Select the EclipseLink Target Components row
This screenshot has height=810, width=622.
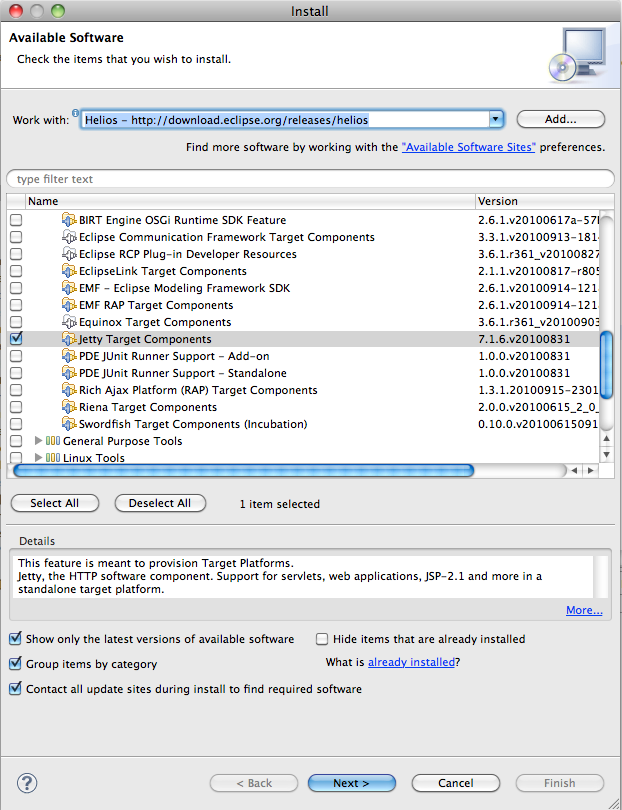tap(305, 271)
